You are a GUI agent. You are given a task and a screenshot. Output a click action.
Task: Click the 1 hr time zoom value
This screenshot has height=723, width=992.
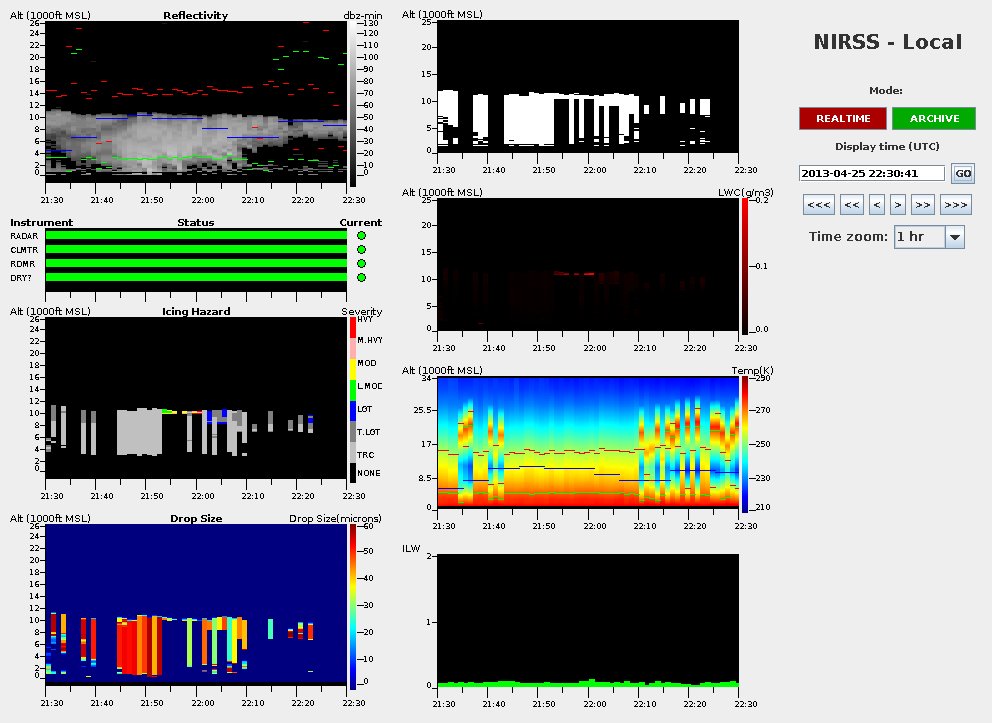(918, 237)
